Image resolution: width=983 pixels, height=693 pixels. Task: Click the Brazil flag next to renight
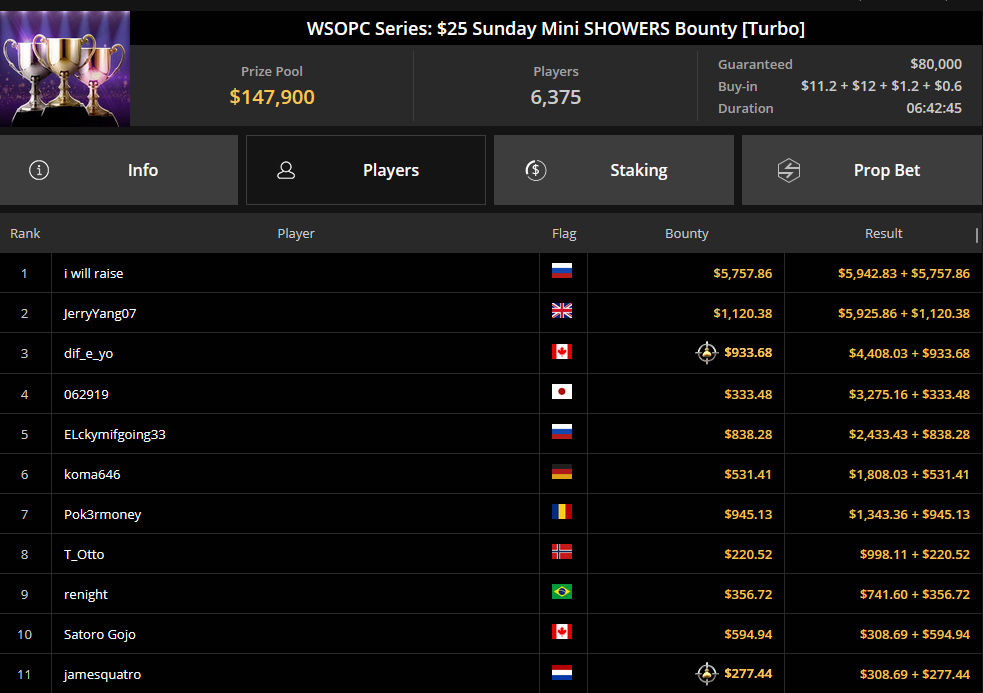562,591
